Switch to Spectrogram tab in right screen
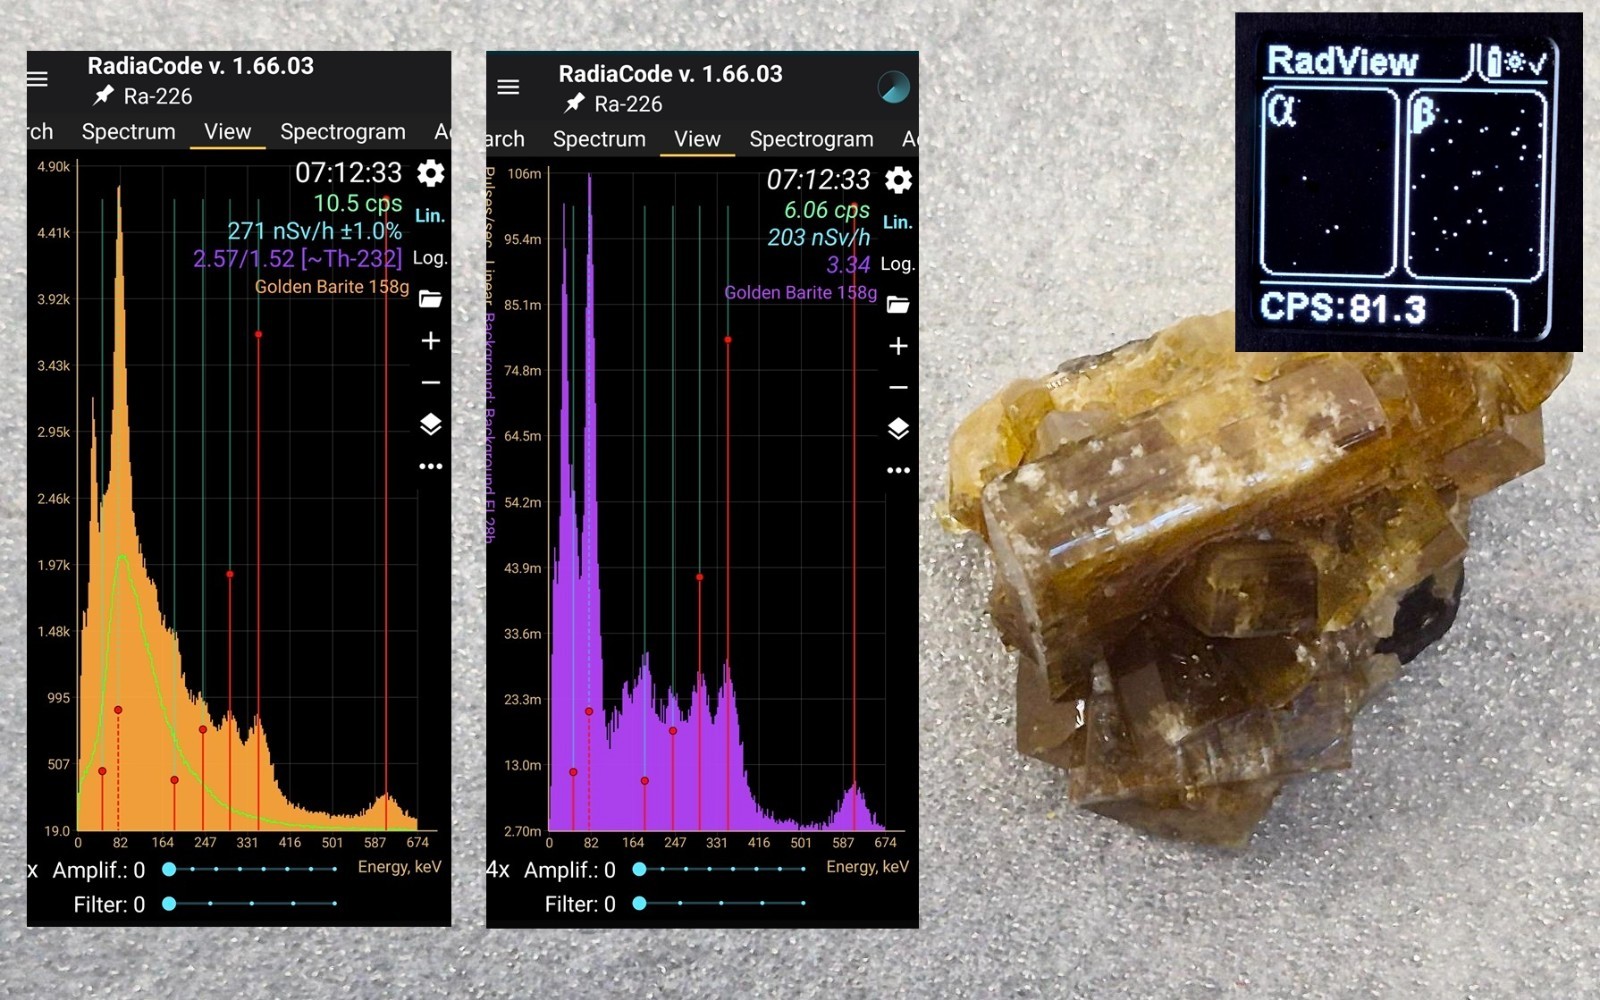The width and height of the screenshot is (1600, 1000). tap(811, 139)
